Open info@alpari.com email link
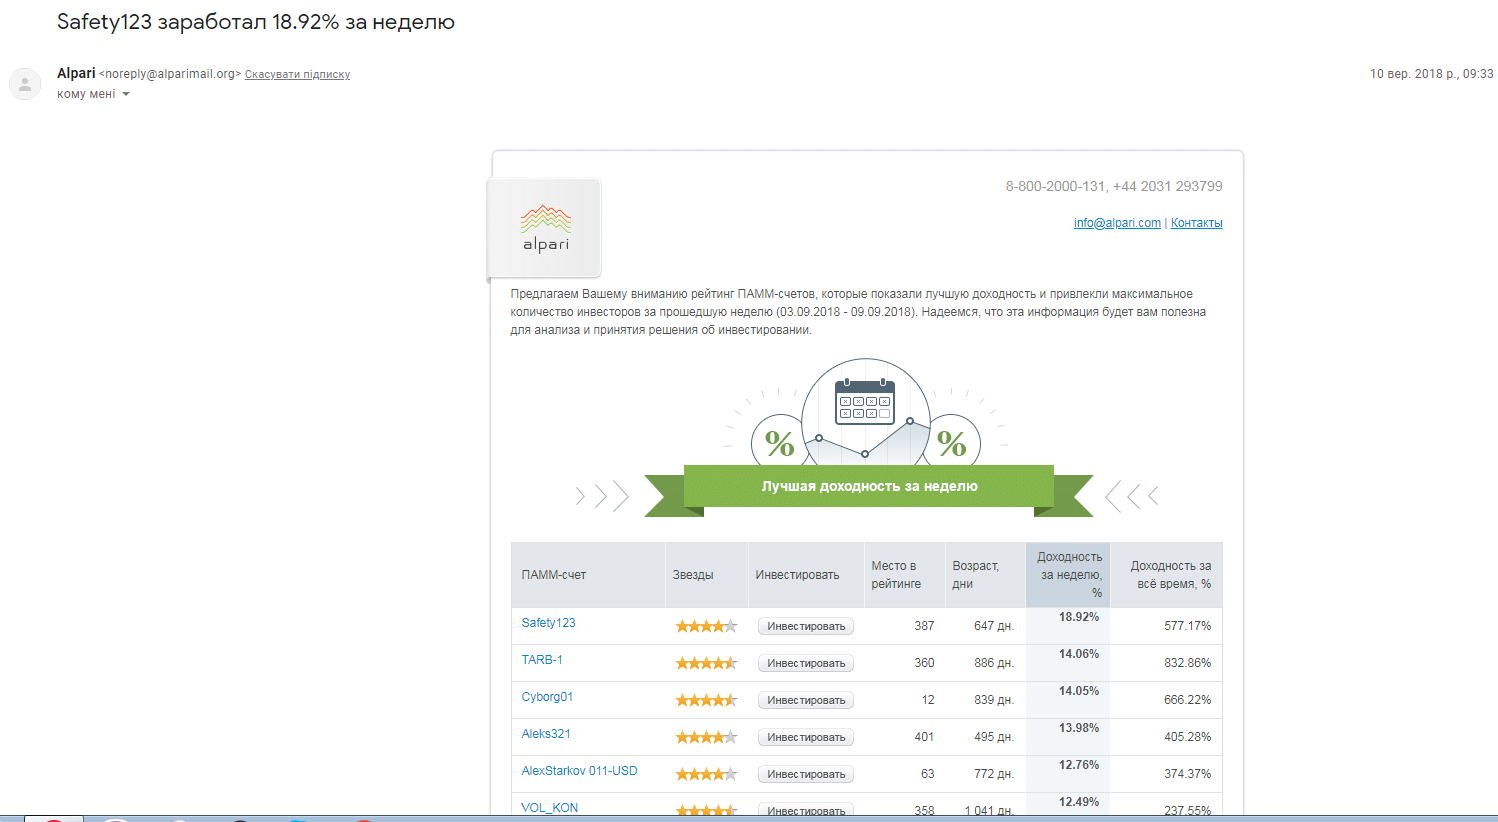Image resolution: width=1498 pixels, height=822 pixels. (x=1117, y=223)
